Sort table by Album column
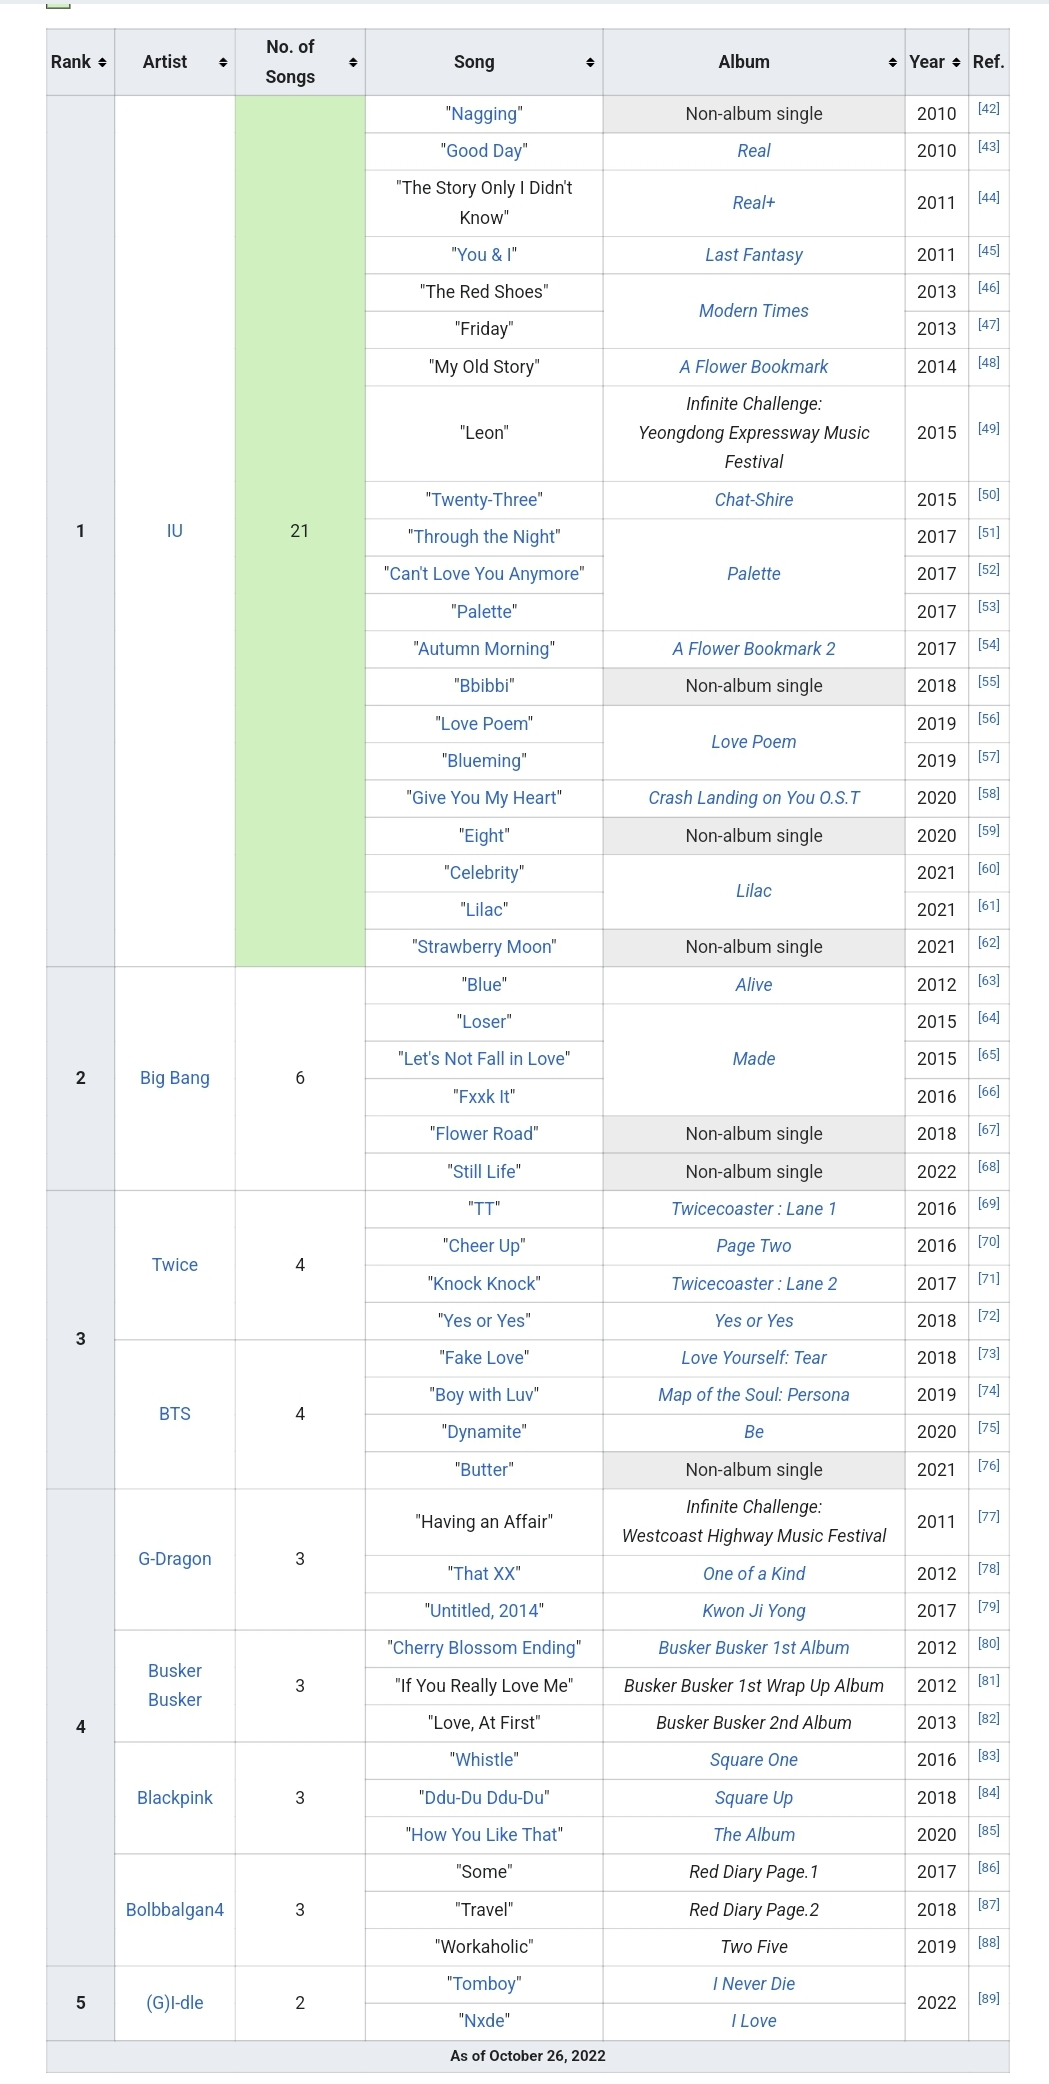The width and height of the screenshot is (1049, 2084). (x=892, y=63)
